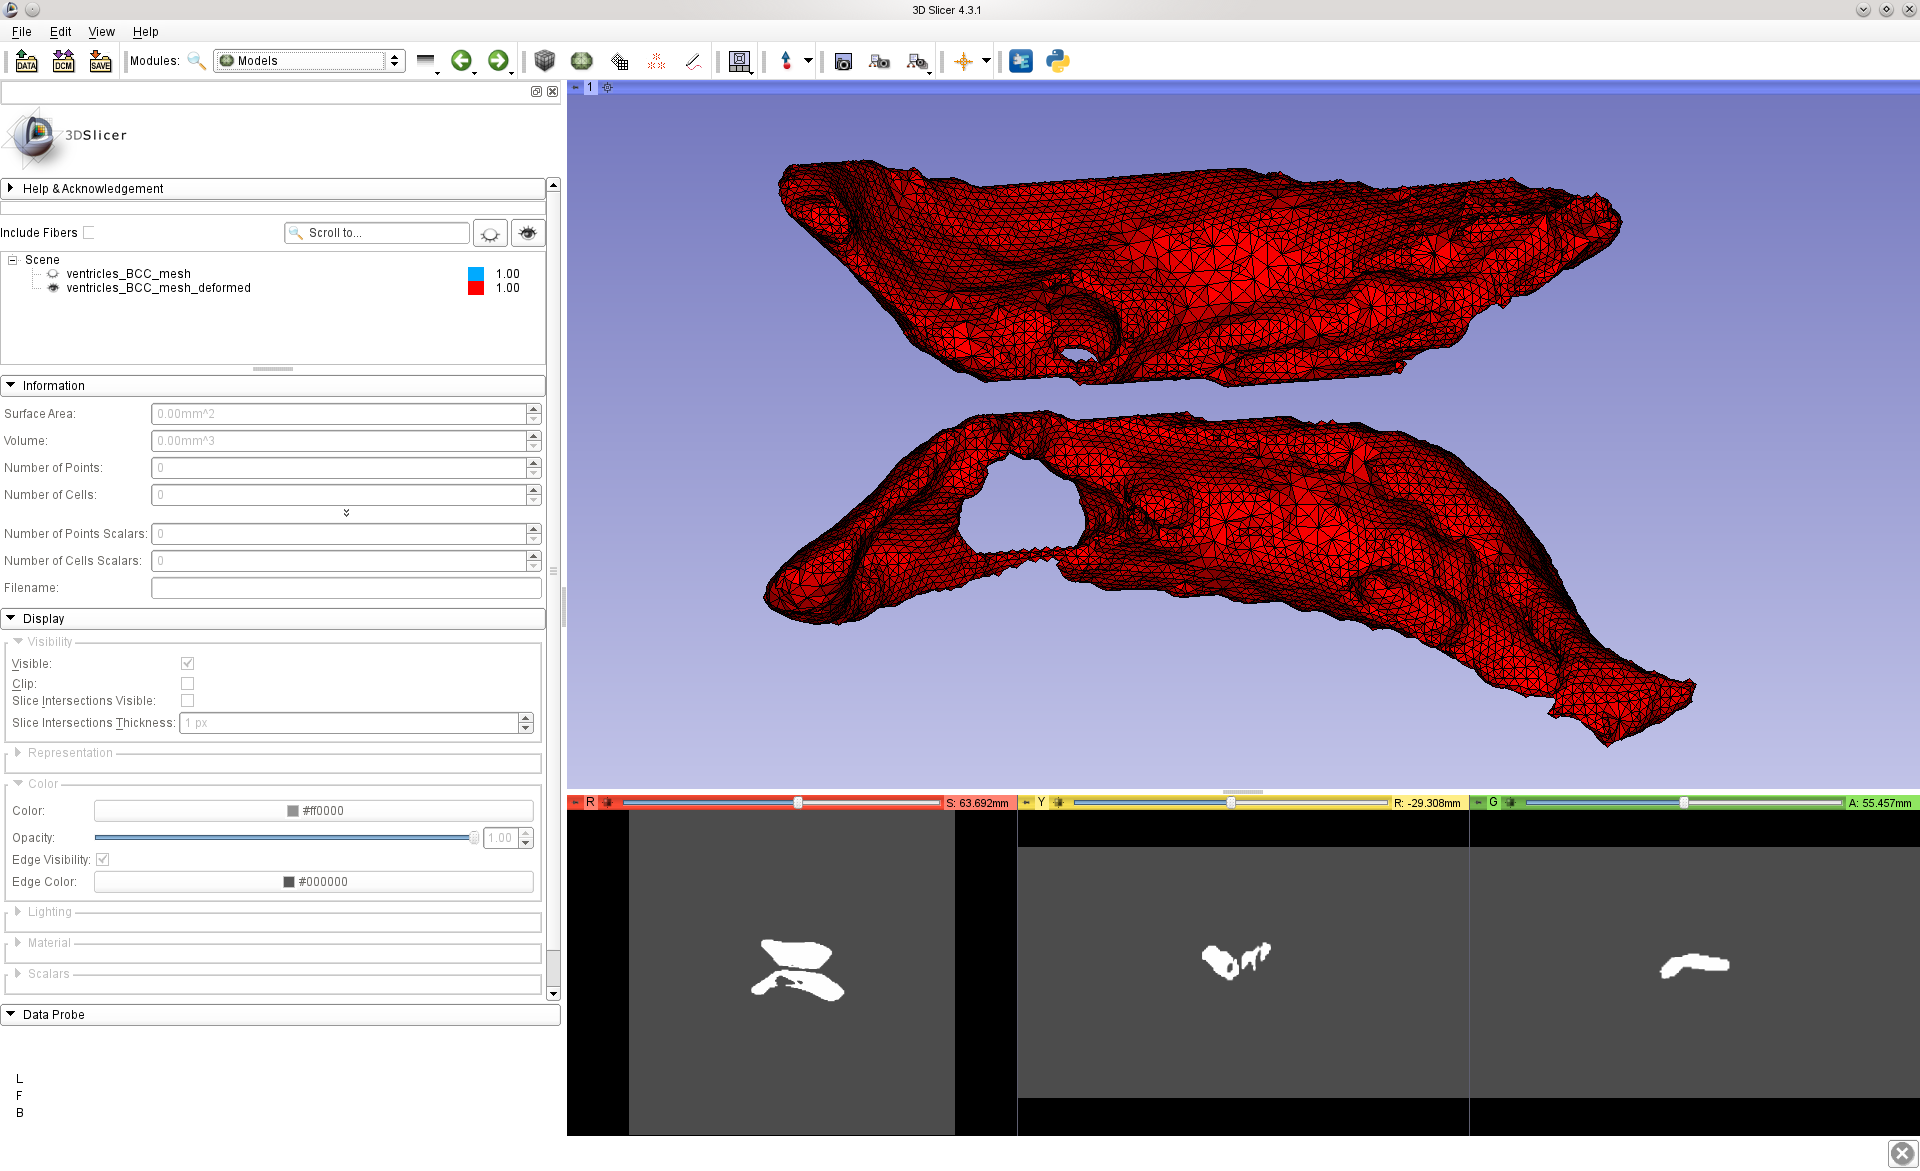Toggle the Include Fibers checkbox
Image resolution: width=1920 pixels, height=1171 pixels.
[x=89, y=233]
